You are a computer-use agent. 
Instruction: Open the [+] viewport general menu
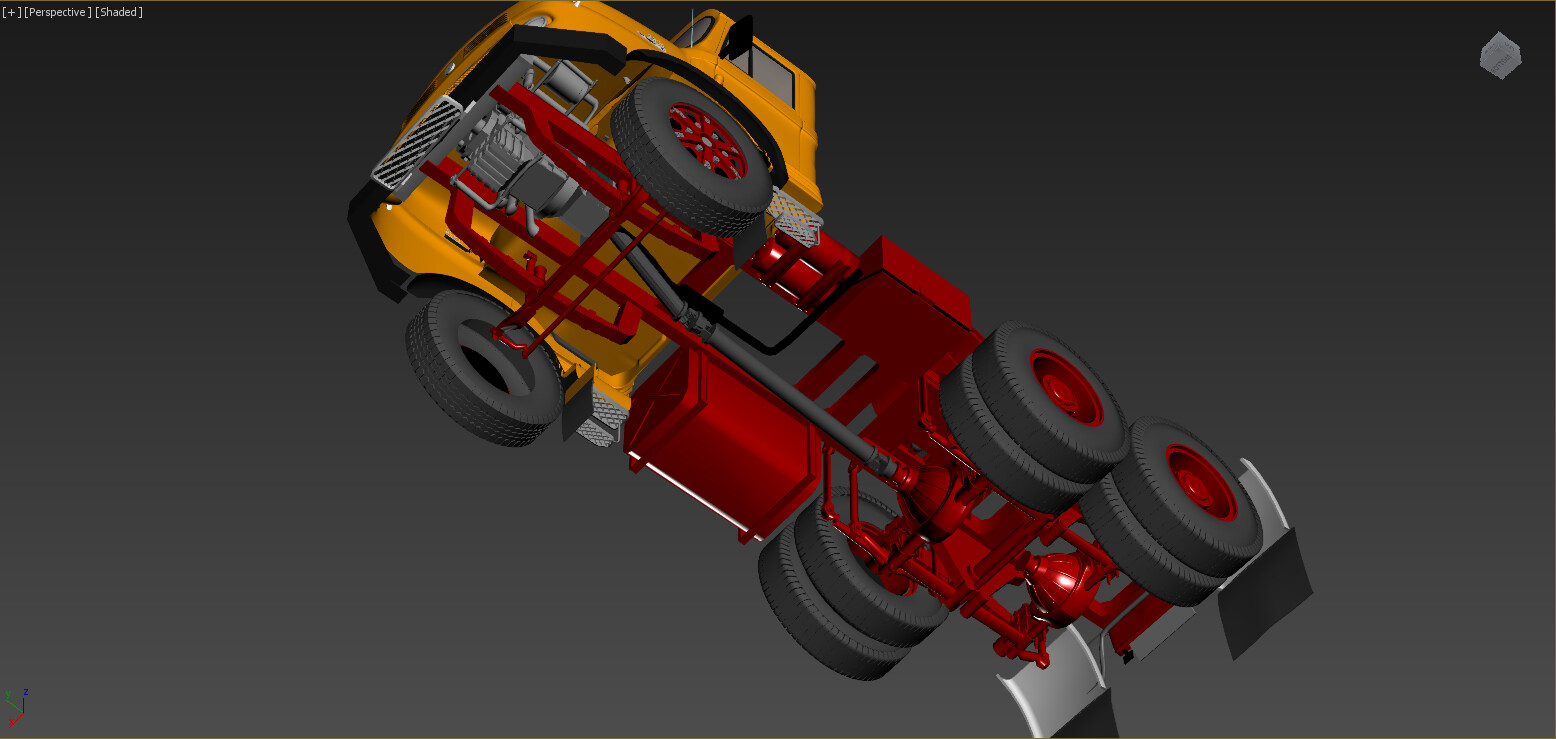tap(12, 12)
